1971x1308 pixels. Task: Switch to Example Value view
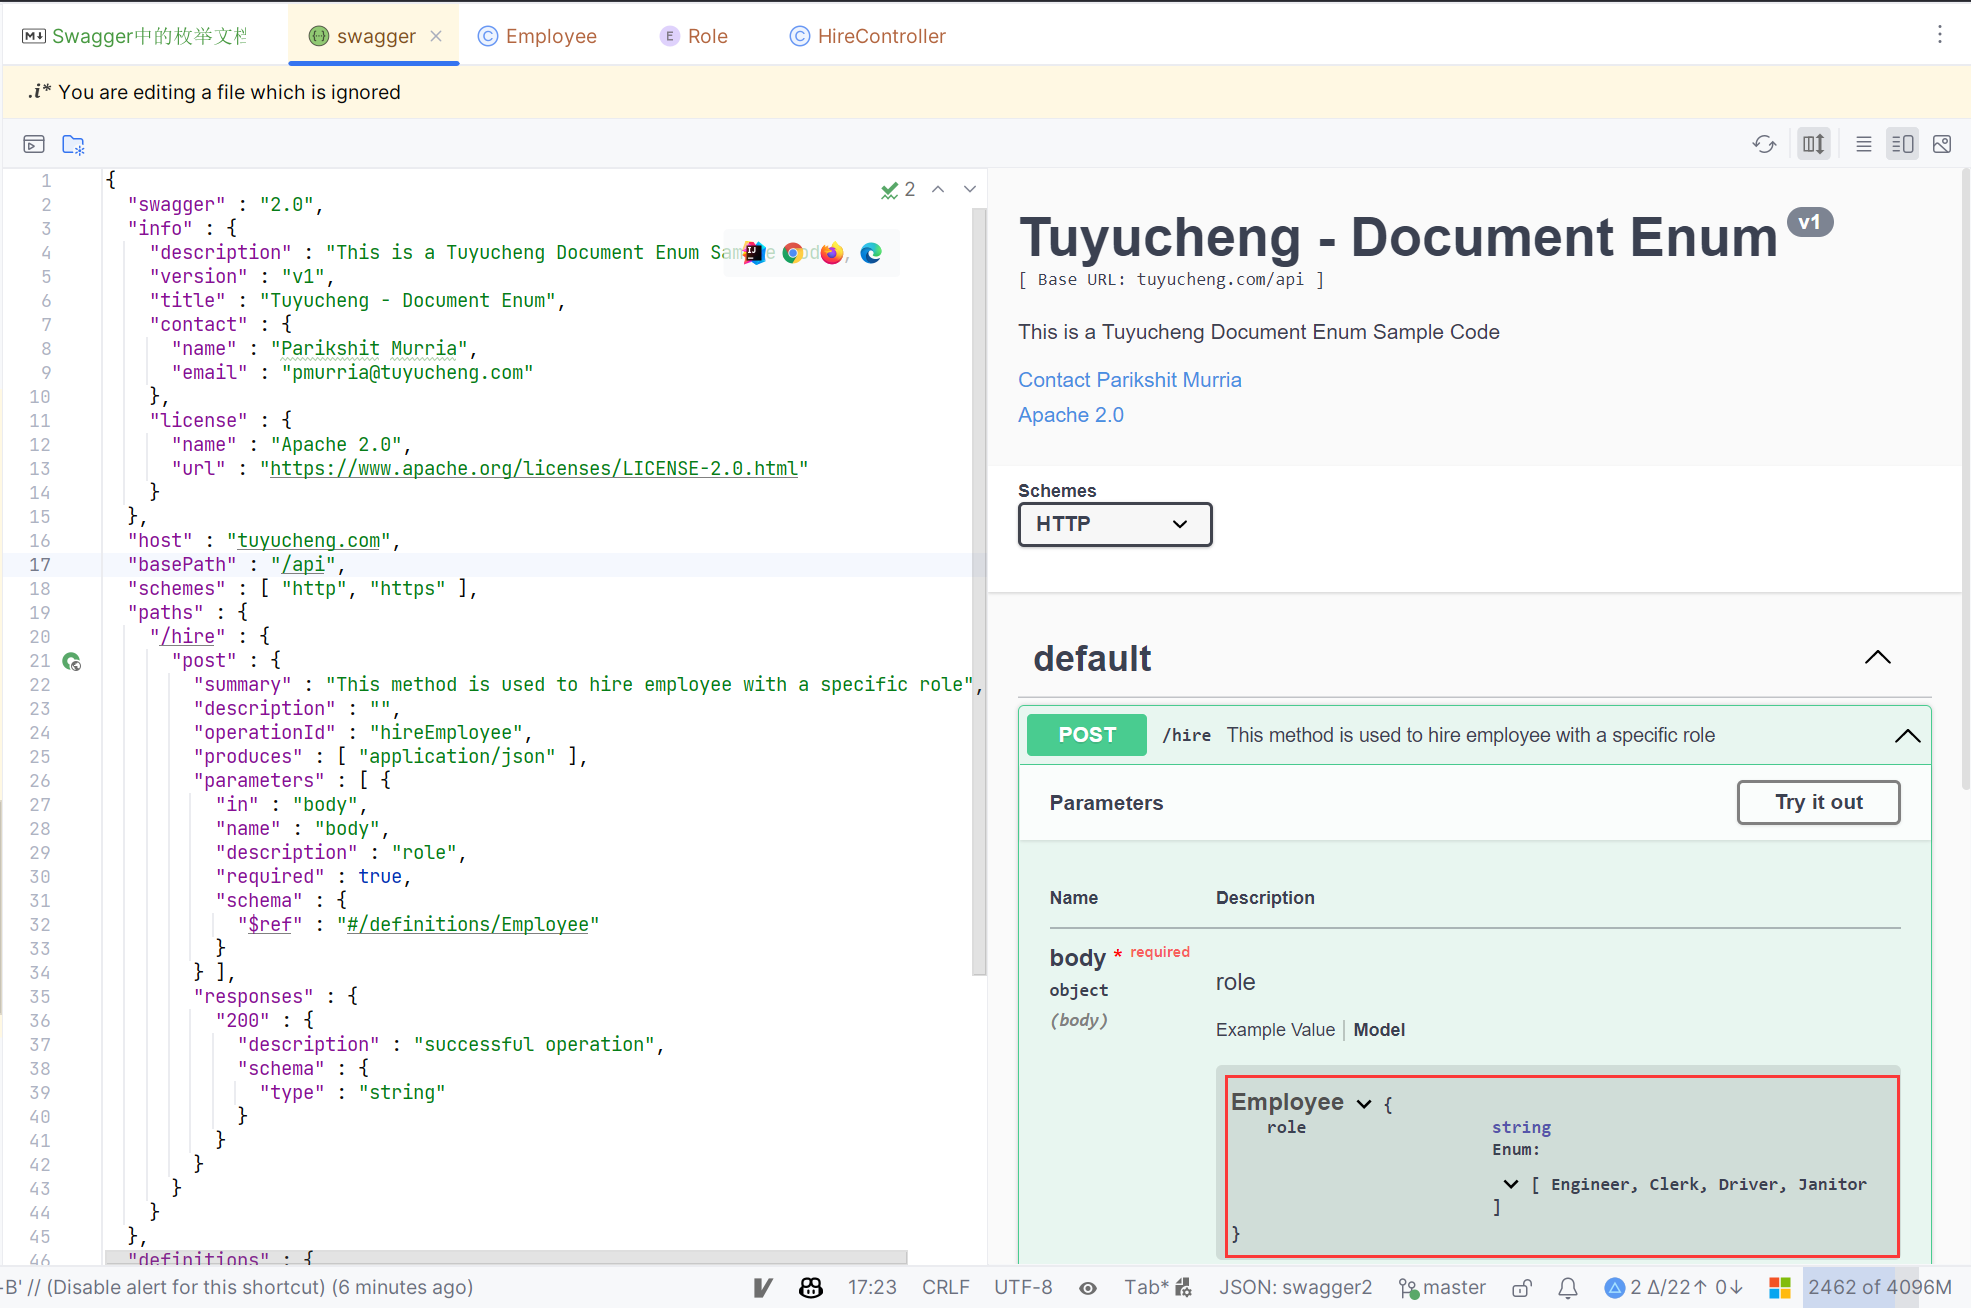pyautogui.click(x=1275, y=1030)
